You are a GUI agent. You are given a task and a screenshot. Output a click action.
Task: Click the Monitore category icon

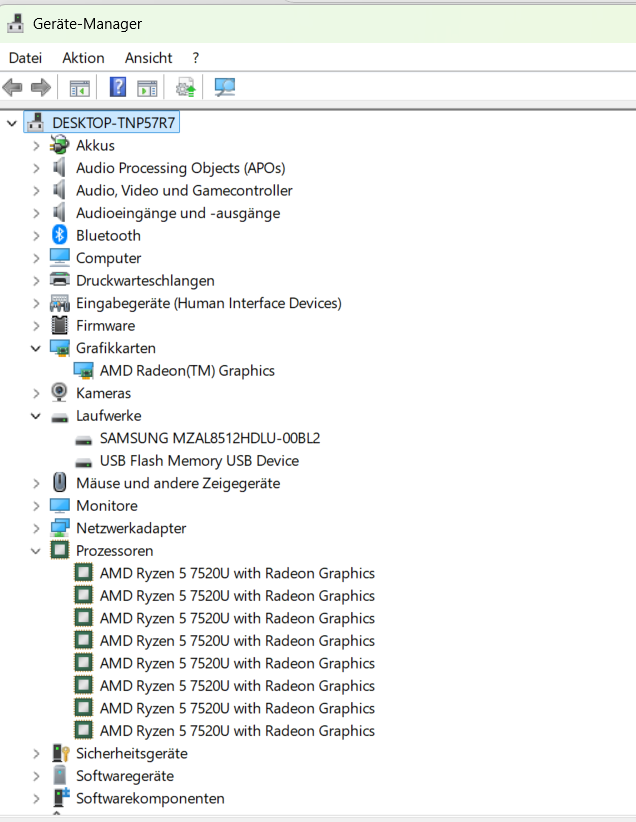pos(60,505)
